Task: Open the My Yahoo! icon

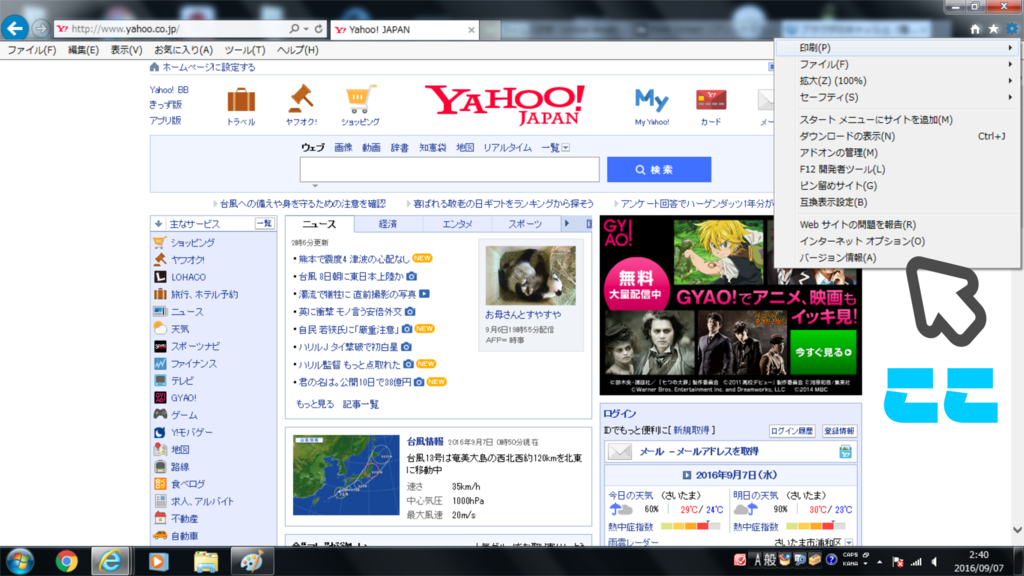Action: tap(651, 101)
